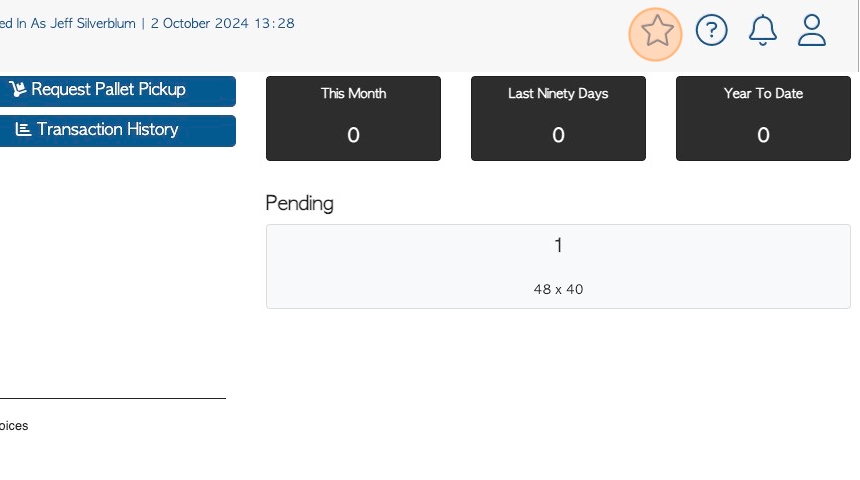The height and width of the screenshot is (480, 860).
Task: Click the 48 x 40 pallet size label
Action: click(558, 289)
